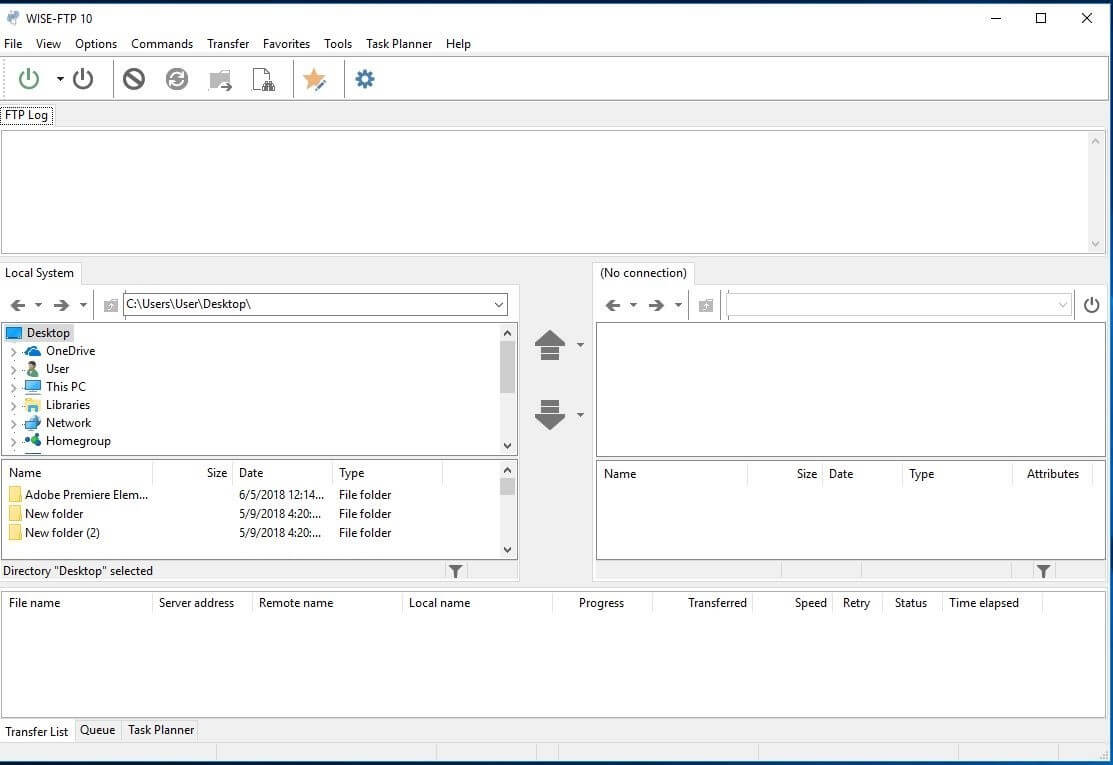Open the Task Planner menu
The width and height of the screenshot is (1113, 765).
click(x=399, y=44)
